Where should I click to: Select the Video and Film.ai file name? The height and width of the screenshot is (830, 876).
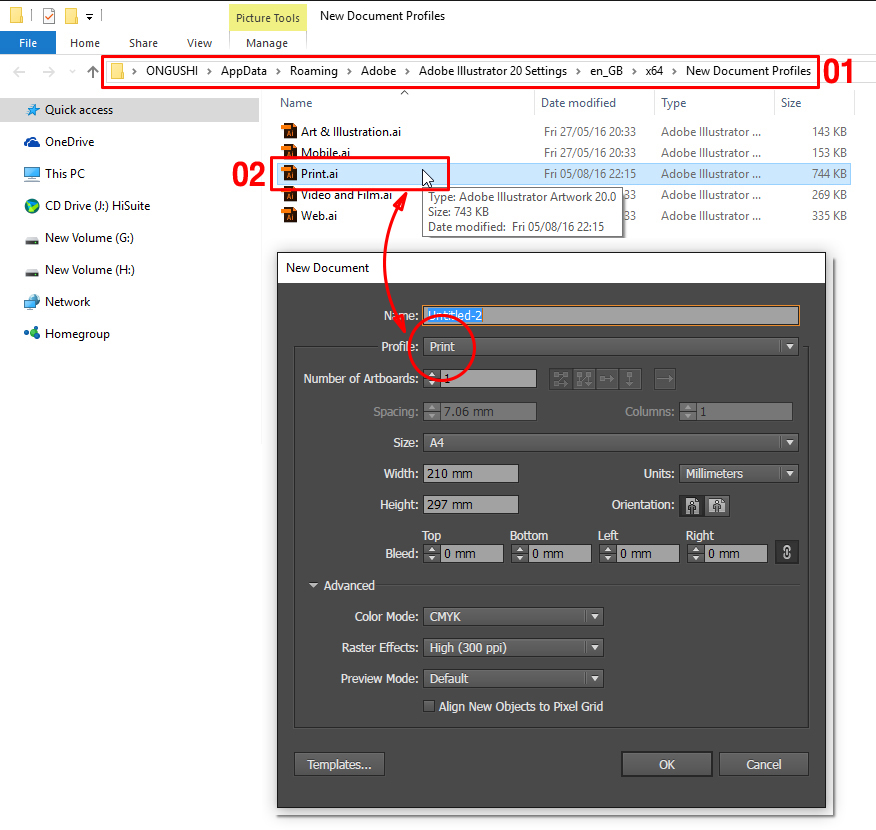pyautogui.click(x=346, y=194)
